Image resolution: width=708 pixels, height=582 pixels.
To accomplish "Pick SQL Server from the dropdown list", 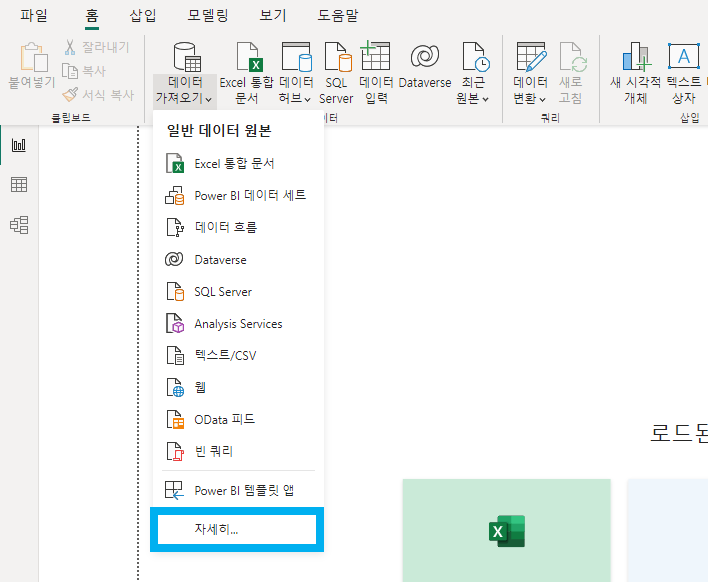I will (x=238, y=292).
